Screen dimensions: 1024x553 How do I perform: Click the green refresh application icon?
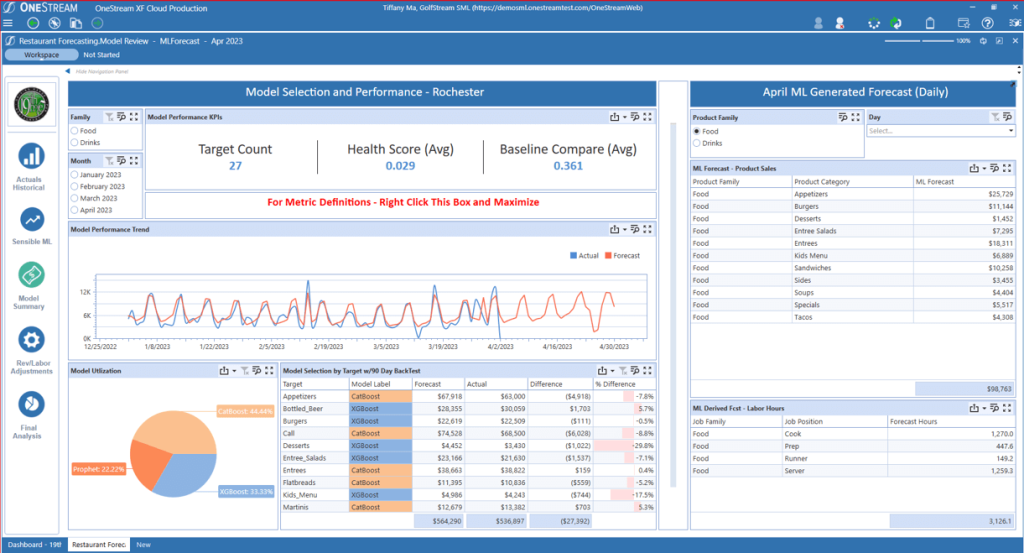coord(896,24)
